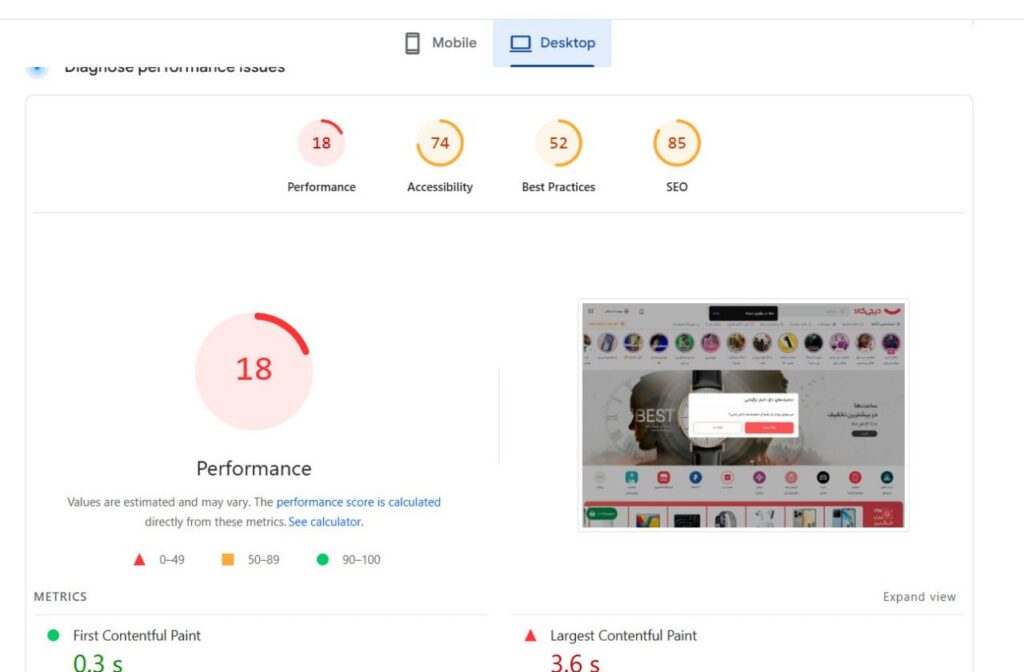Click the large Performance gauge circle

(x=254, y=370)
